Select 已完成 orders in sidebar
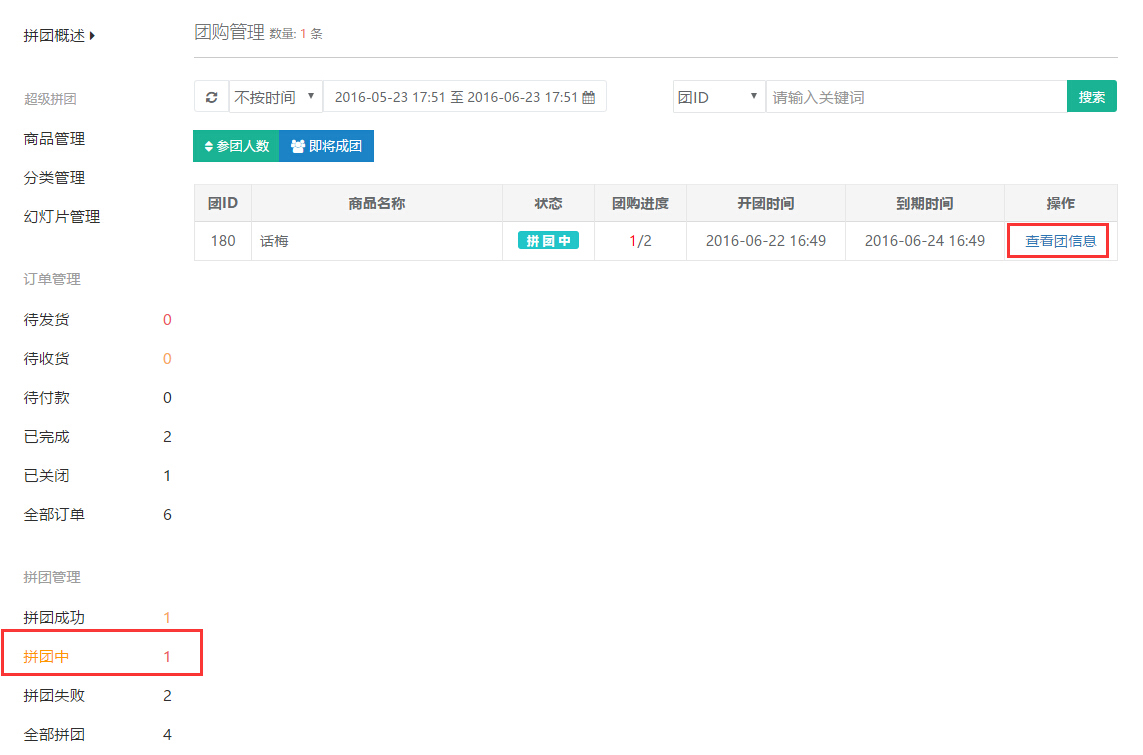Image resolution: width=1143 pixels, height=755 pixels. pos(47,437)
